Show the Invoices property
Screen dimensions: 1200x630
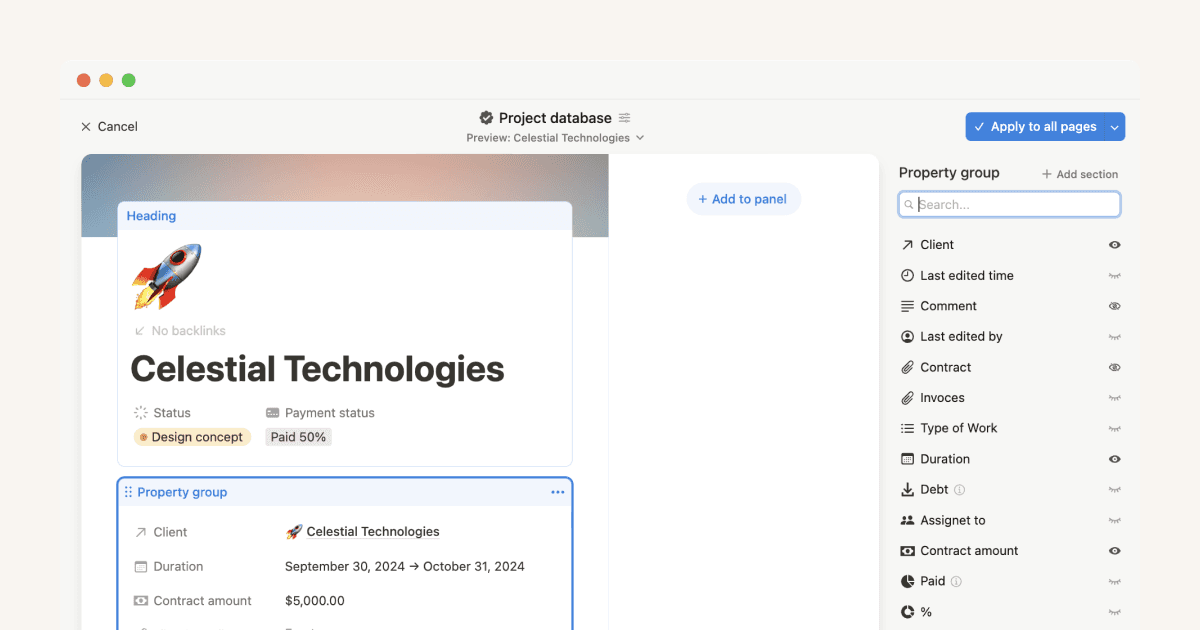(x=1114, y=397)
